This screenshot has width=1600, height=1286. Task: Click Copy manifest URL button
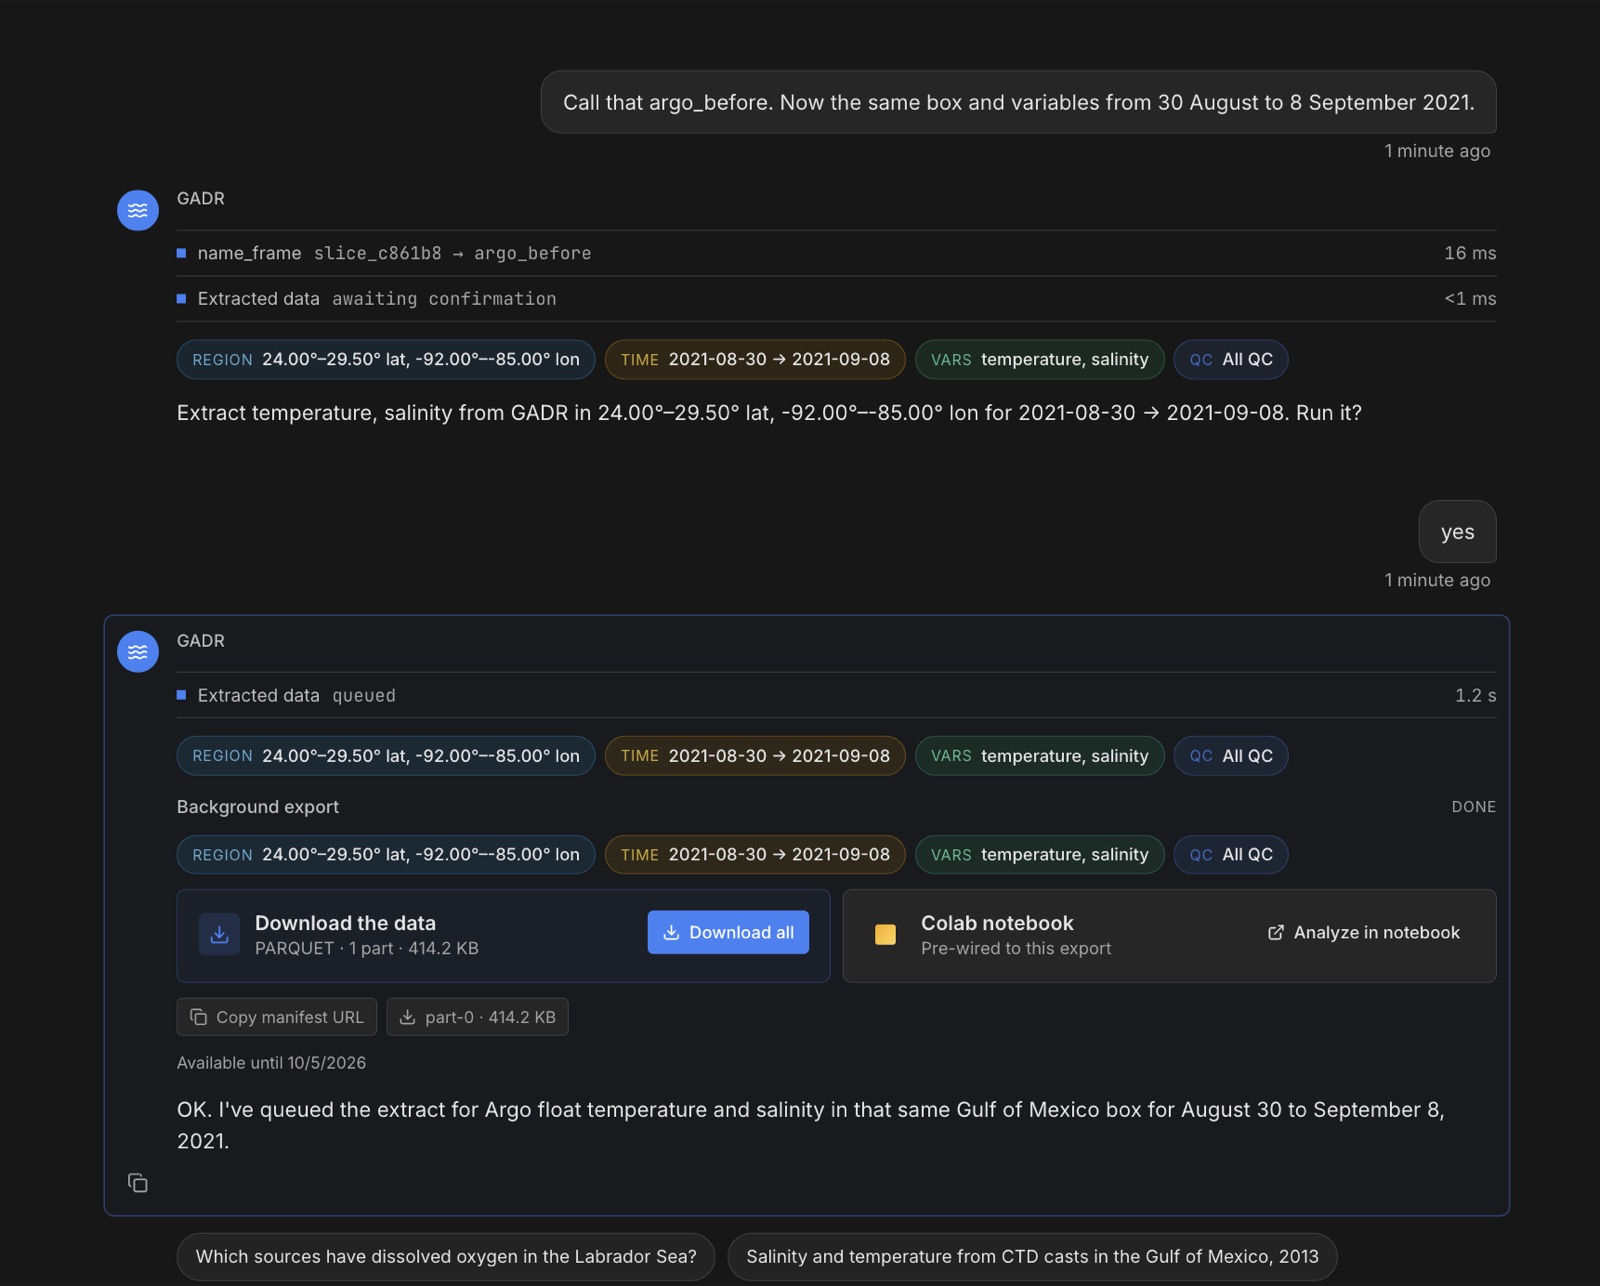point(277,1017)
